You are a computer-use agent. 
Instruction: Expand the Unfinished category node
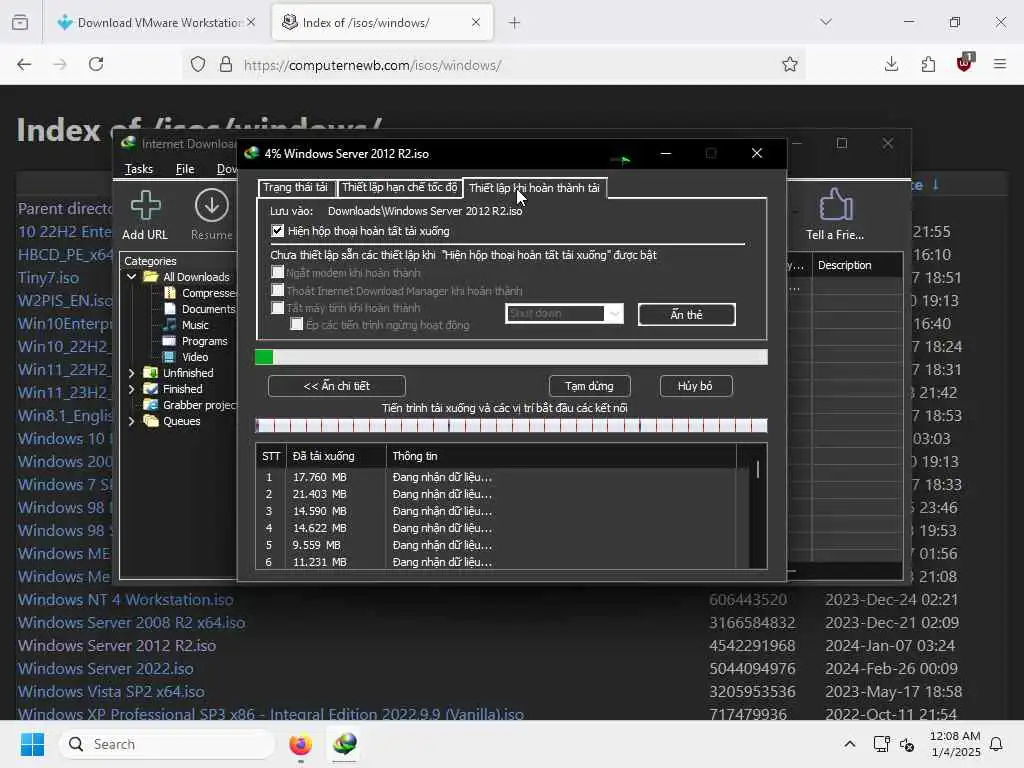(131, 373)
